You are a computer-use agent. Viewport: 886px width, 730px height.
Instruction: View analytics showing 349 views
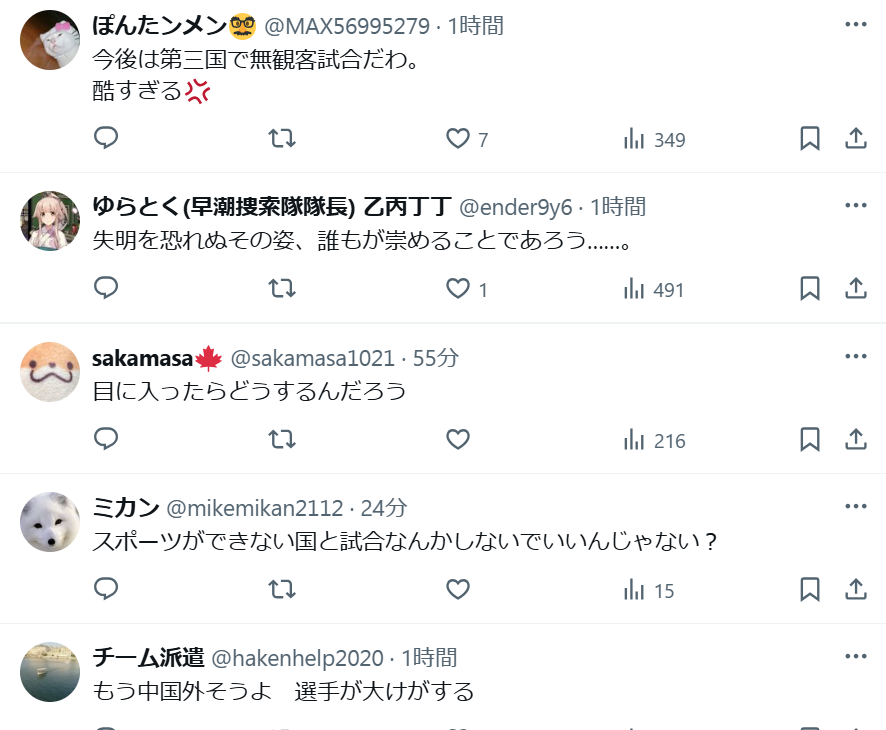tap(654, 140)
